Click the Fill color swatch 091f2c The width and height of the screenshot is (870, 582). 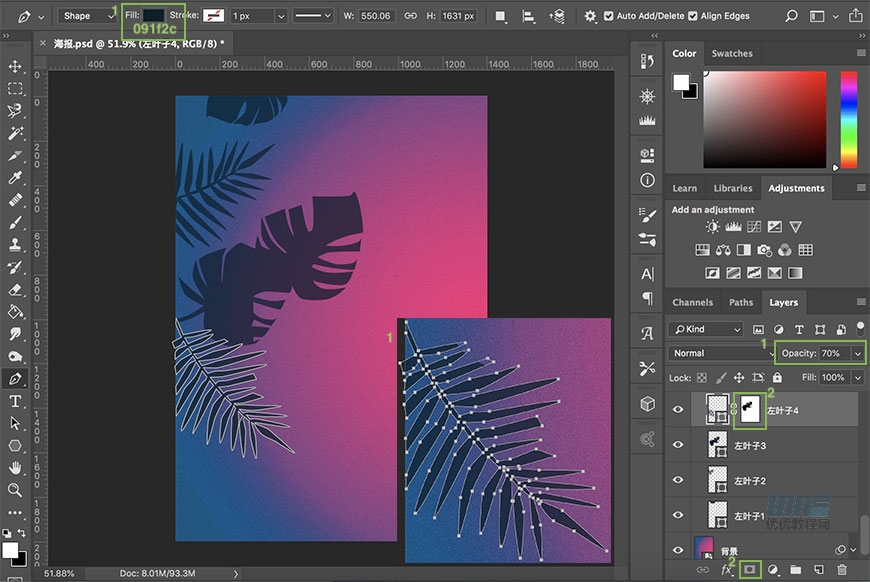(x=154, y=15)
